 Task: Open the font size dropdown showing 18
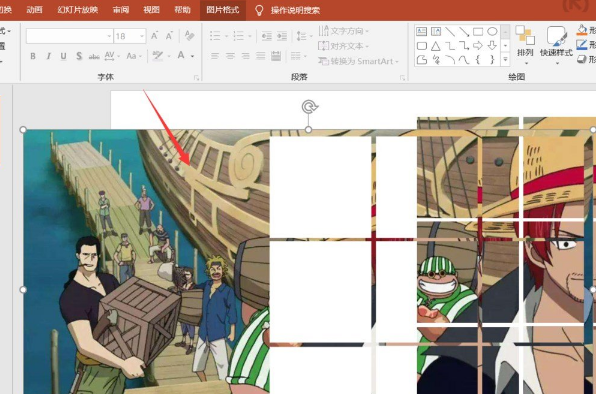142,36
